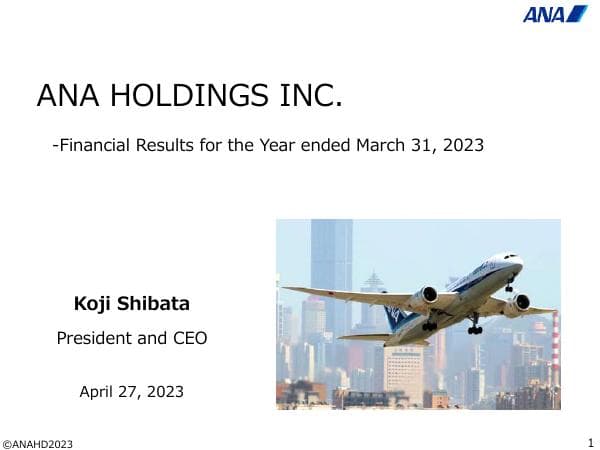Click the Financial Results subtitle line
600x450 pixels.
click(268, 145)
